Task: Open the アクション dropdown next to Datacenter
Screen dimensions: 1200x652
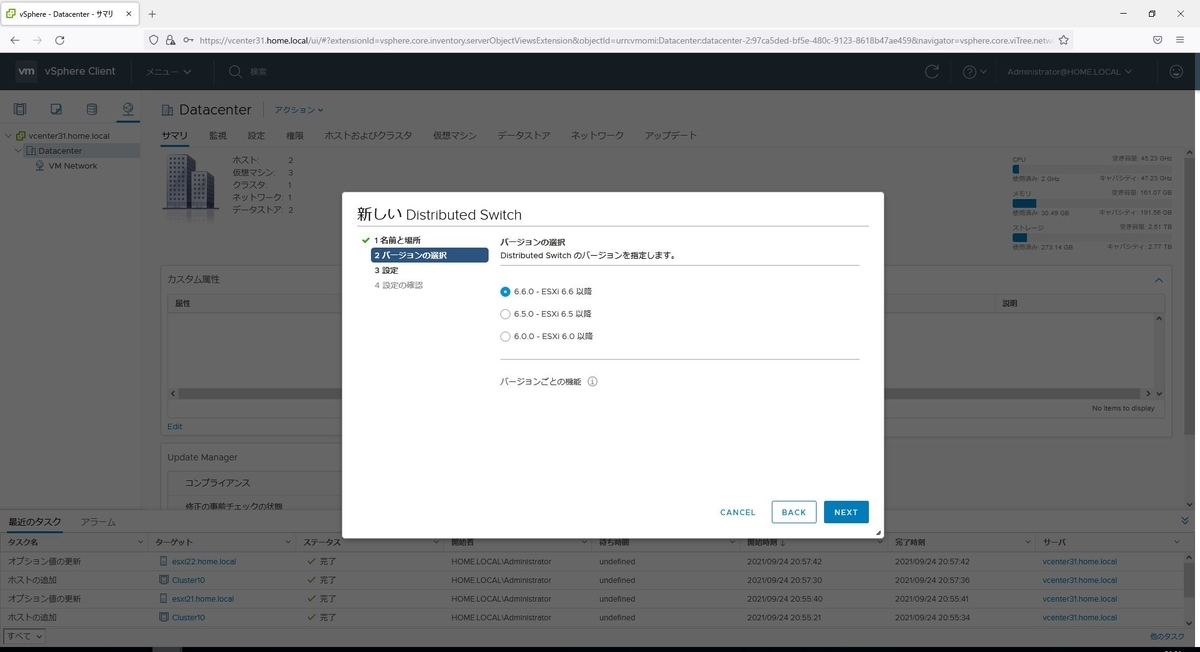Action: tap(299, 110)
